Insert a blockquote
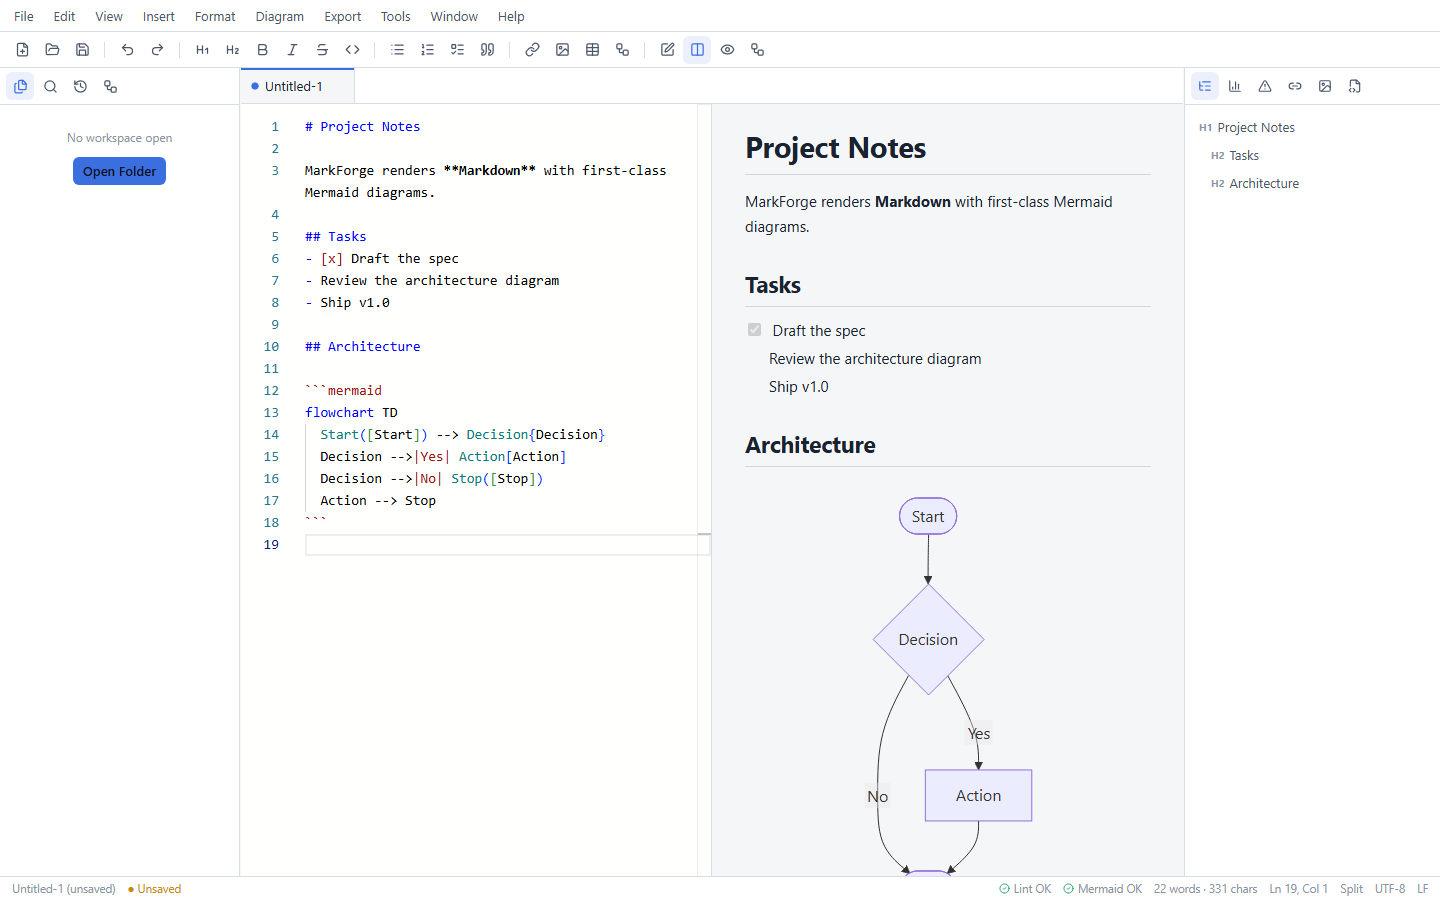Screen dimensions: 1440x900 [488, 50]
